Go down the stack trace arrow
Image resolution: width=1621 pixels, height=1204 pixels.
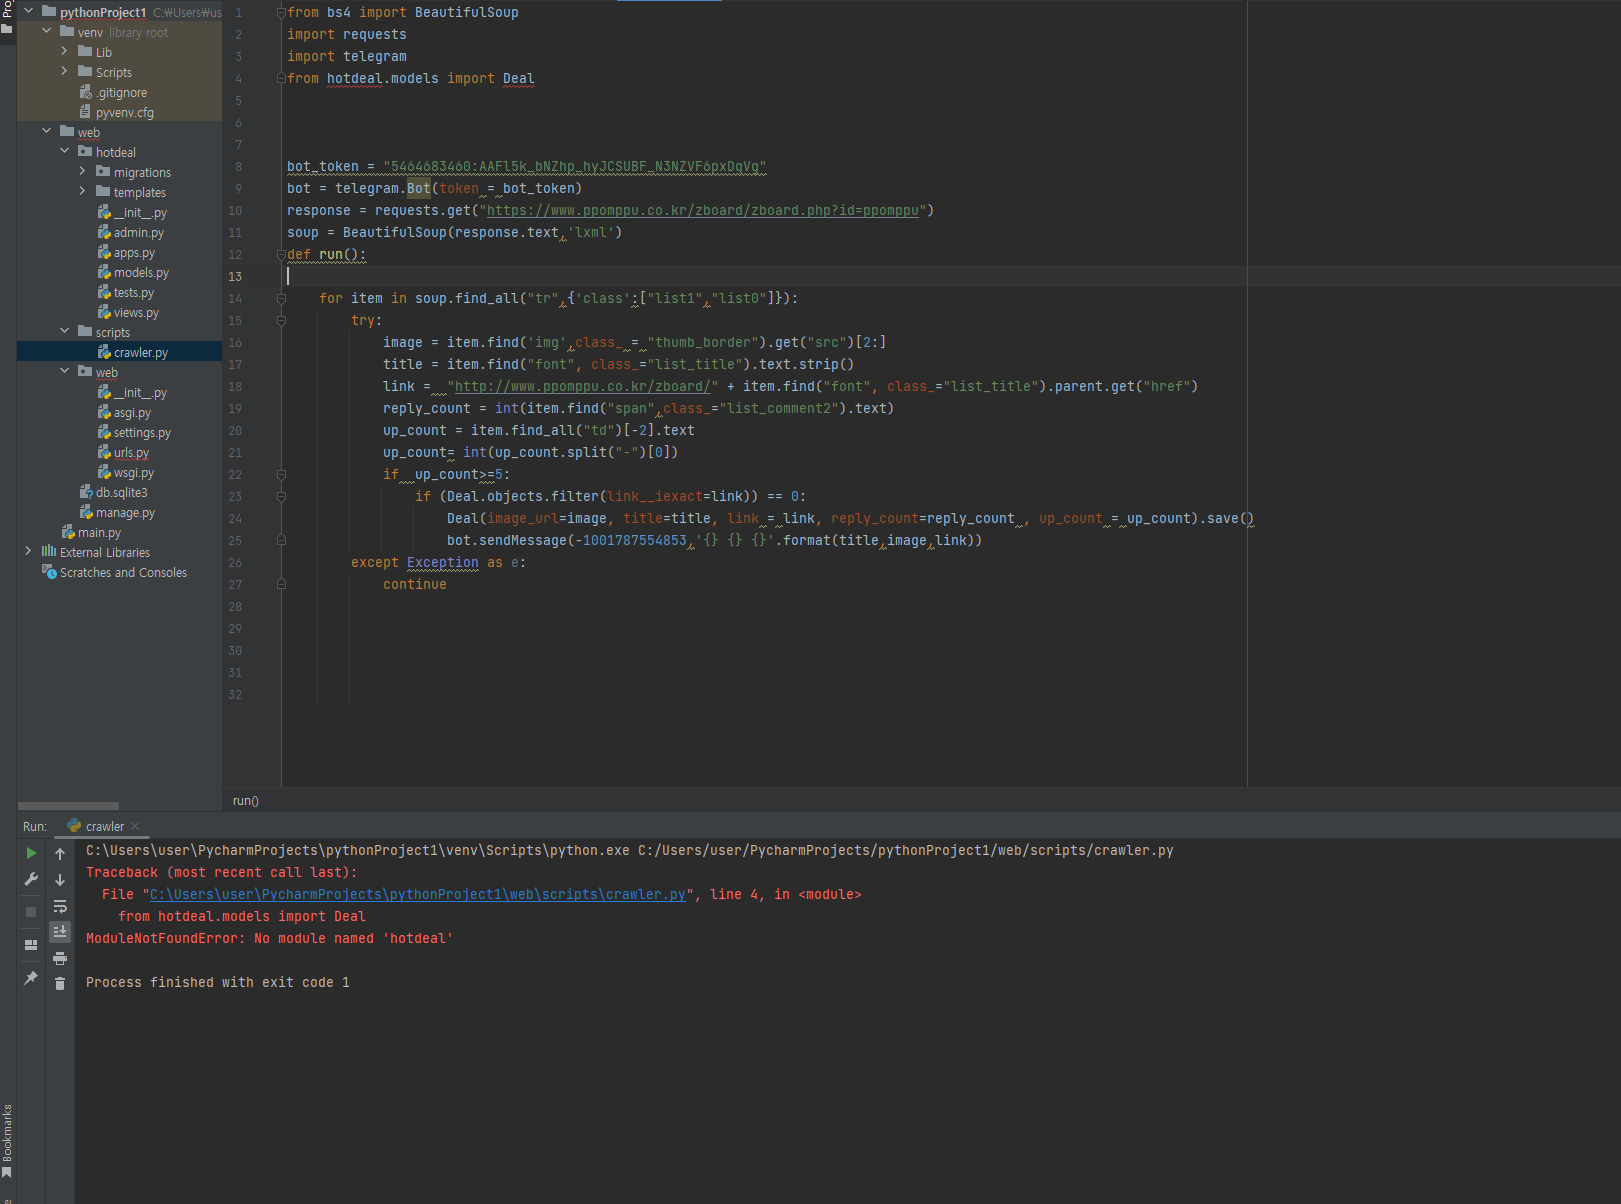tap(60, 880)
